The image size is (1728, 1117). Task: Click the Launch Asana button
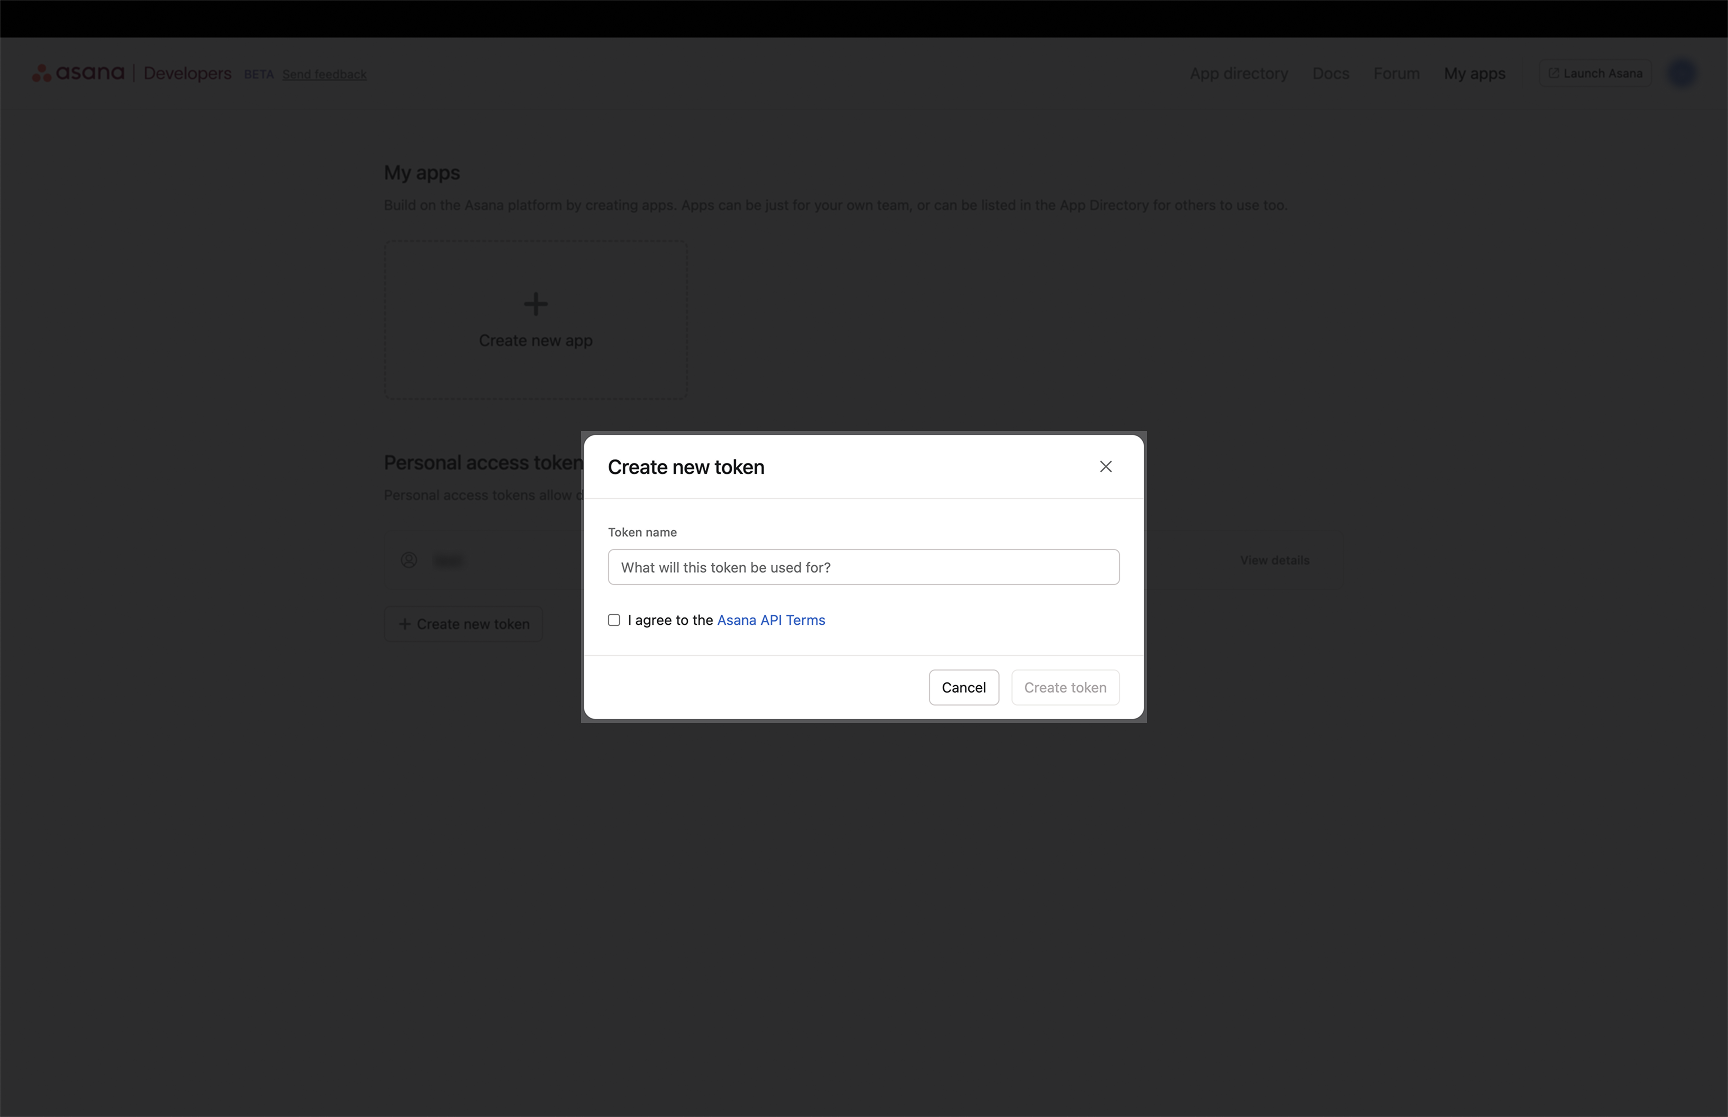[x=1595, y=73]
